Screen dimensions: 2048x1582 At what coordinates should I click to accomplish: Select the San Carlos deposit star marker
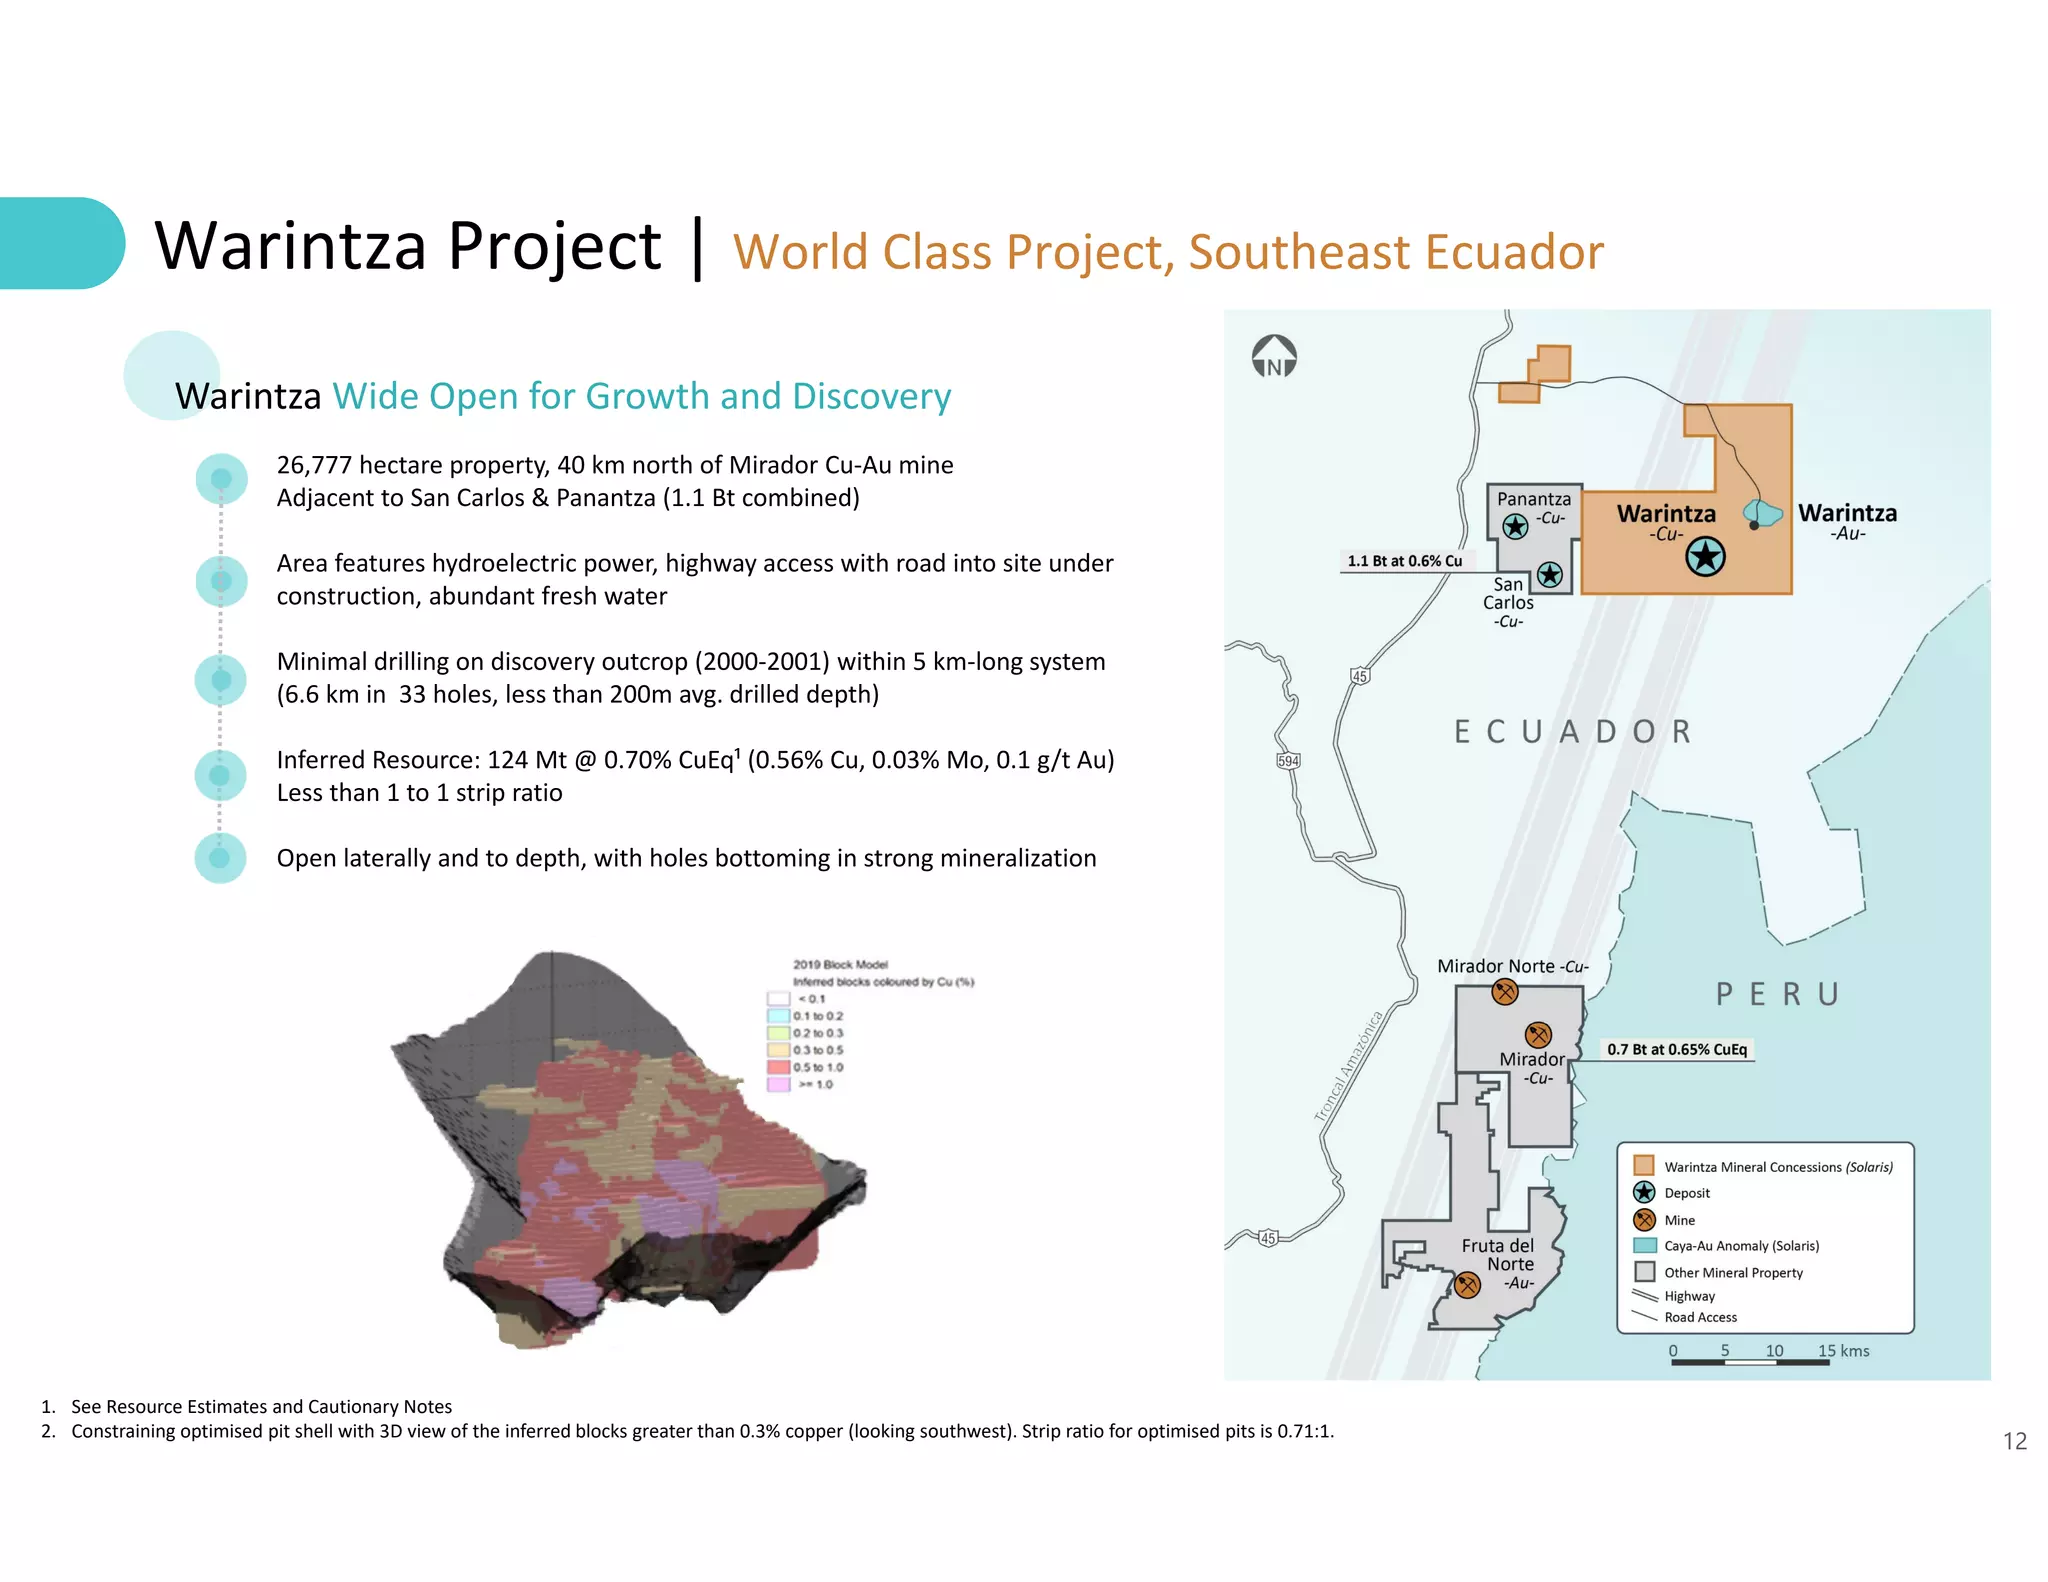pyautogui.click(x=1550, y=574)
